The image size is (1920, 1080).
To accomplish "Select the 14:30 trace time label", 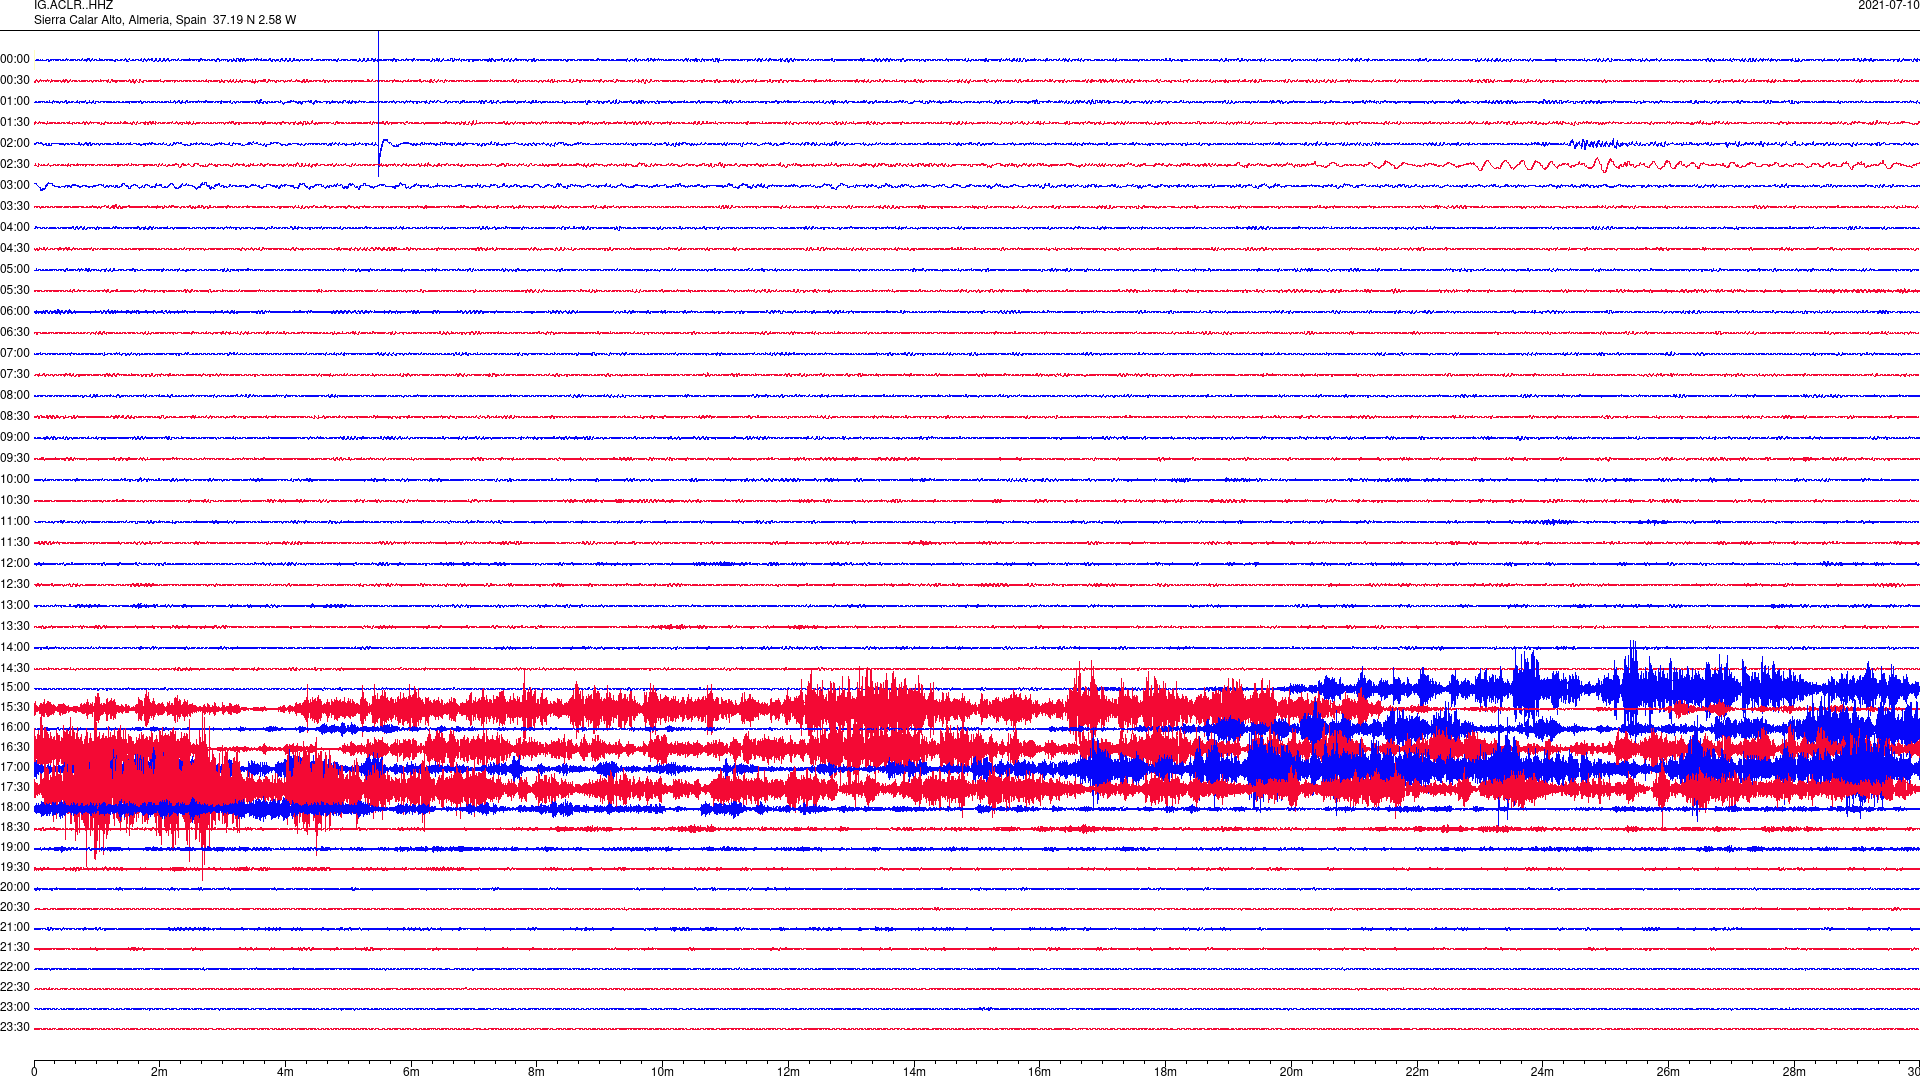I will click(x=15, y=669).
